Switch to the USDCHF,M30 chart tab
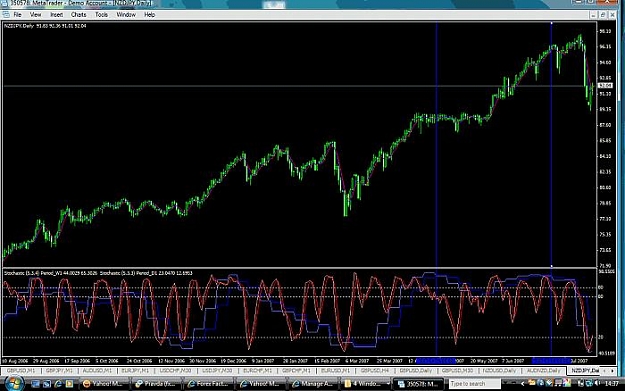Viewport: 625px width, 391px height. click(175, 371)
